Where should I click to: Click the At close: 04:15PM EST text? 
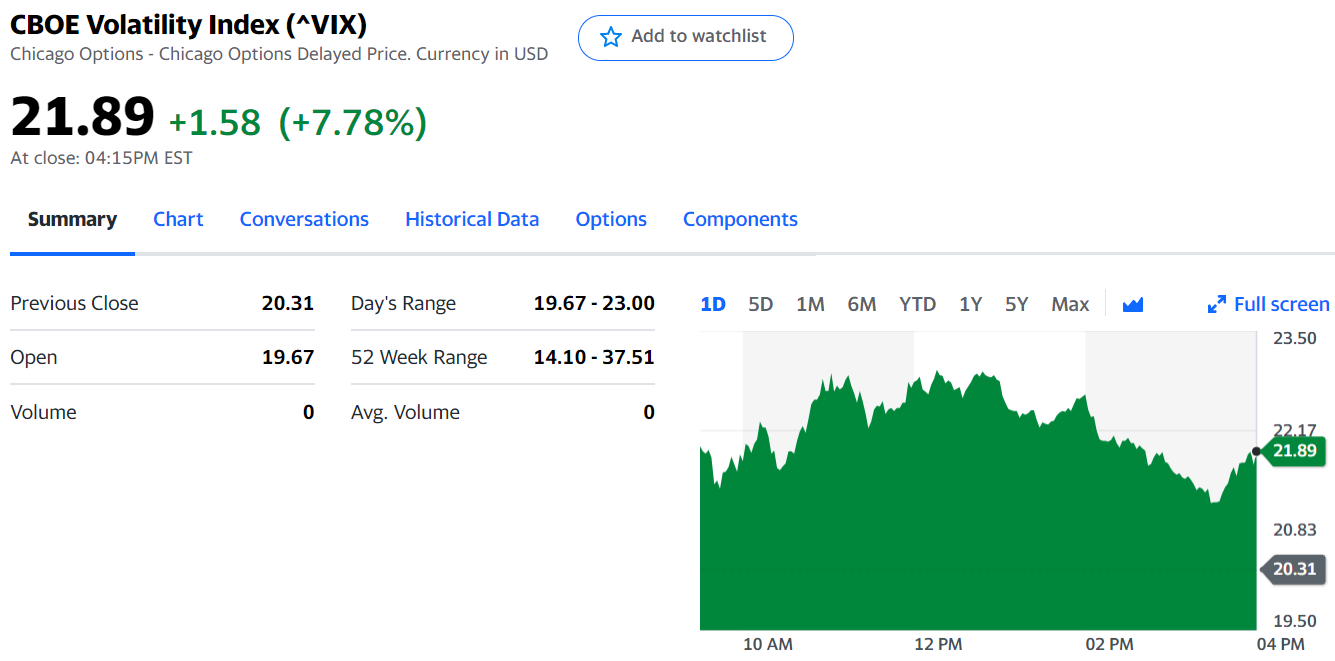[x=101, y=158]
